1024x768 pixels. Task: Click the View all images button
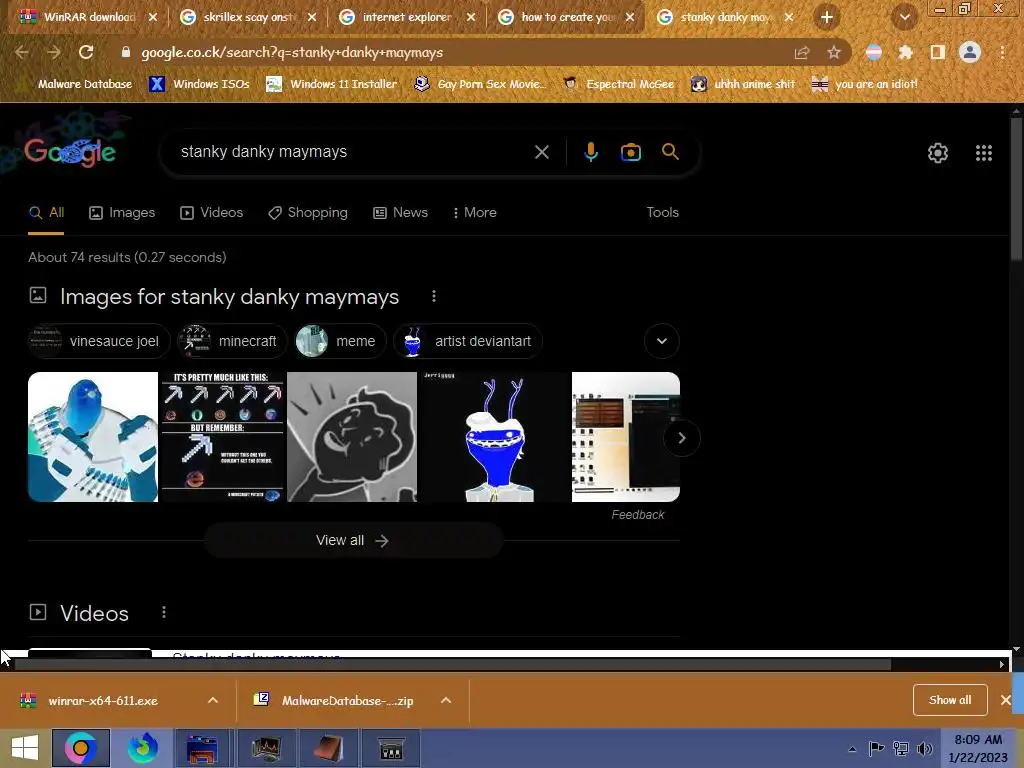pos(353,541)
